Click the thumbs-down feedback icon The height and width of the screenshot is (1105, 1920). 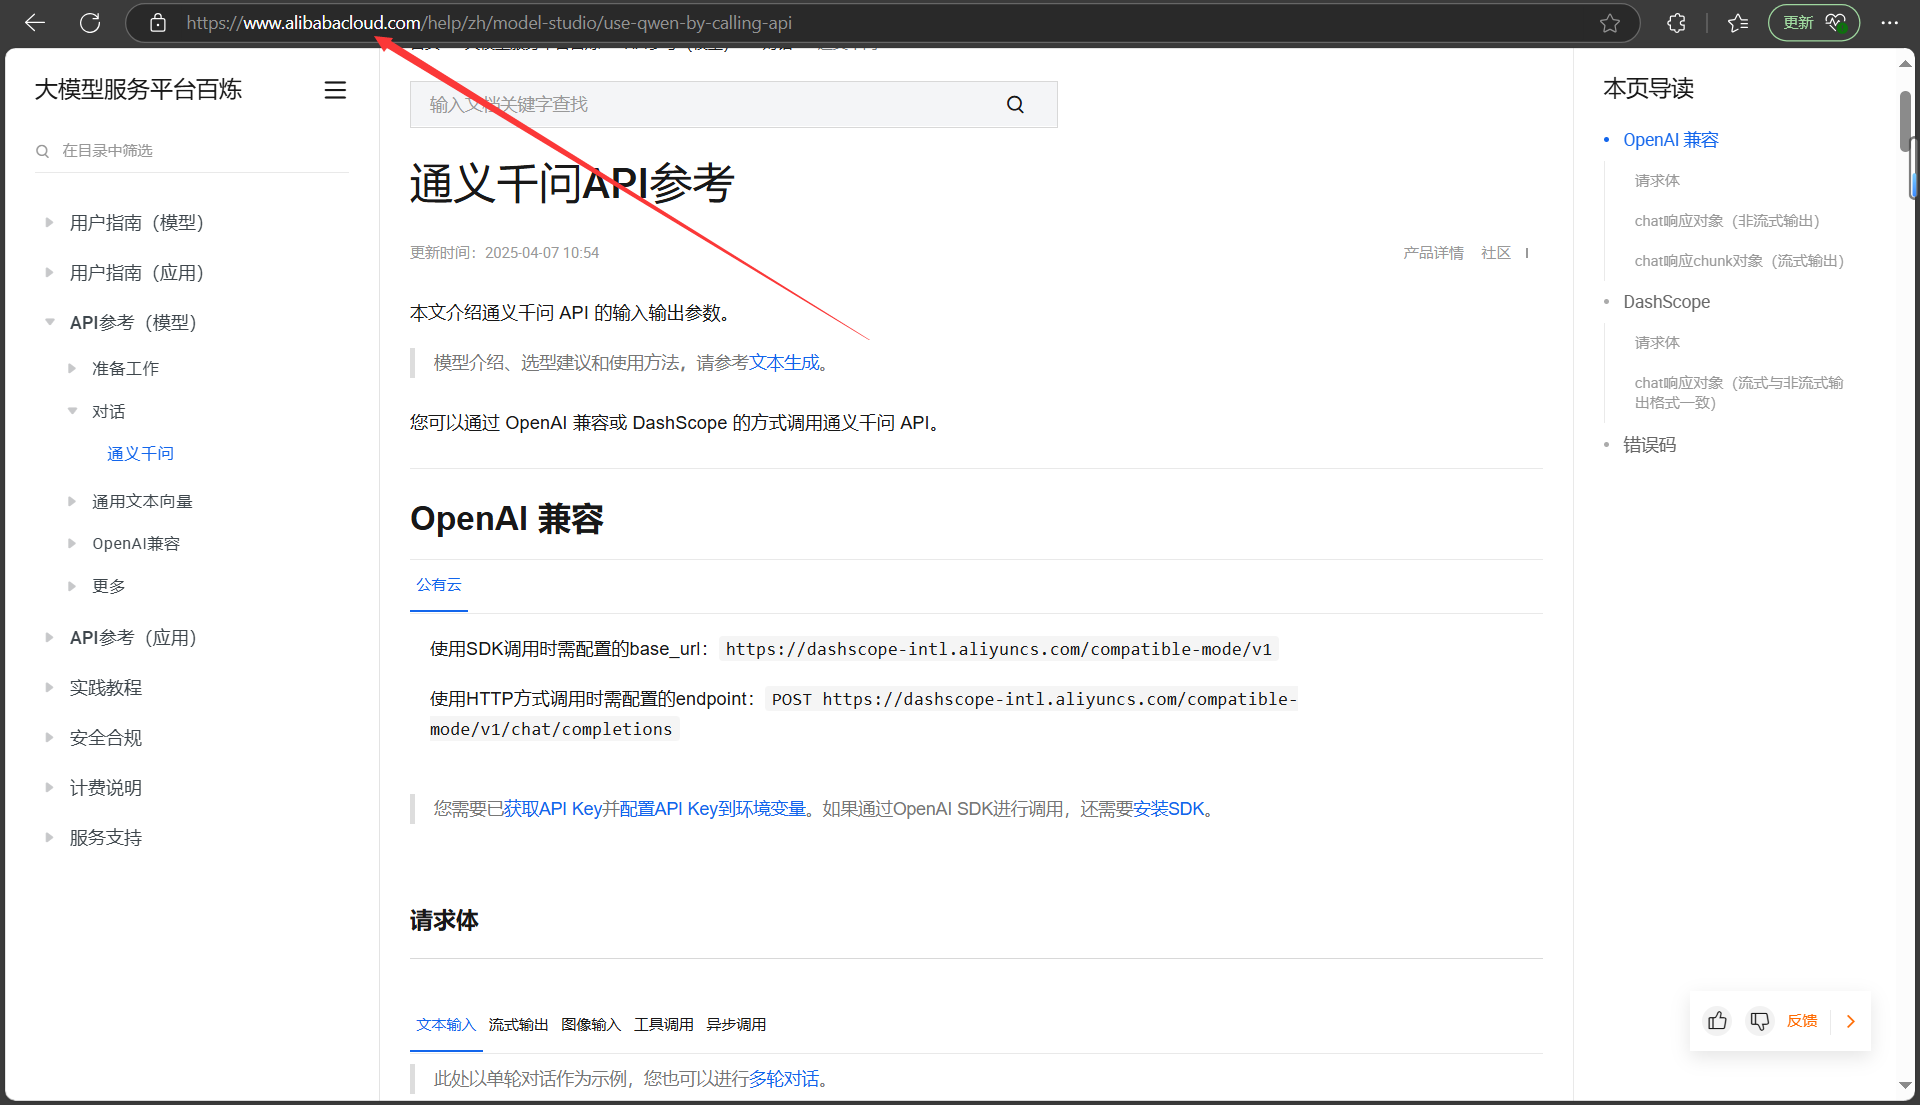coord(1759,1021)
